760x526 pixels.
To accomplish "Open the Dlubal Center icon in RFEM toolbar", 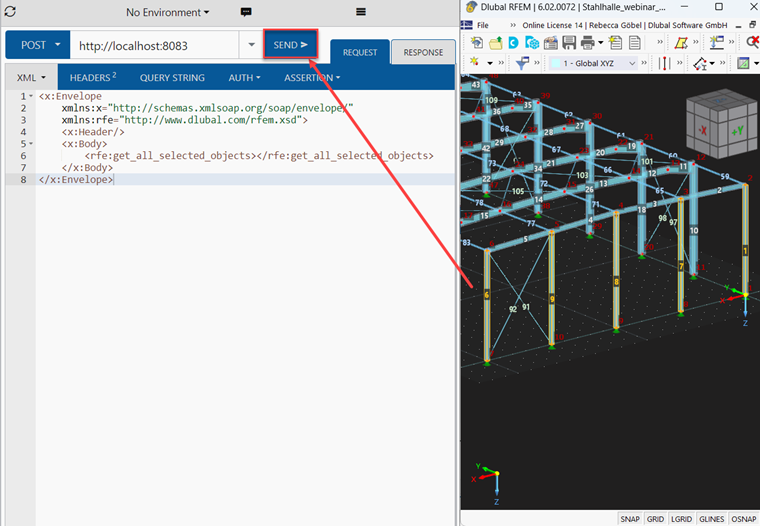I will pos(513,43).
